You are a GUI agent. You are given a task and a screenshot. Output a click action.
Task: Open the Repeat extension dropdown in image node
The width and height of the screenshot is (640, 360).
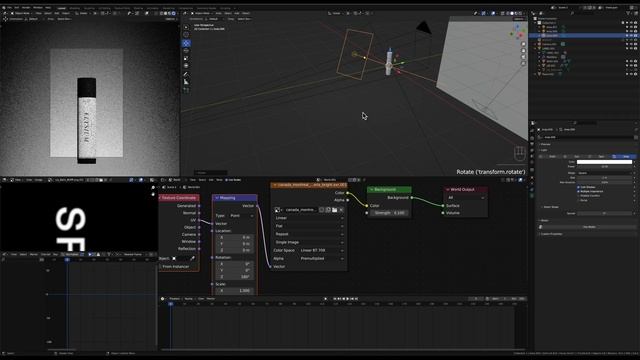(x=309, y=234)
